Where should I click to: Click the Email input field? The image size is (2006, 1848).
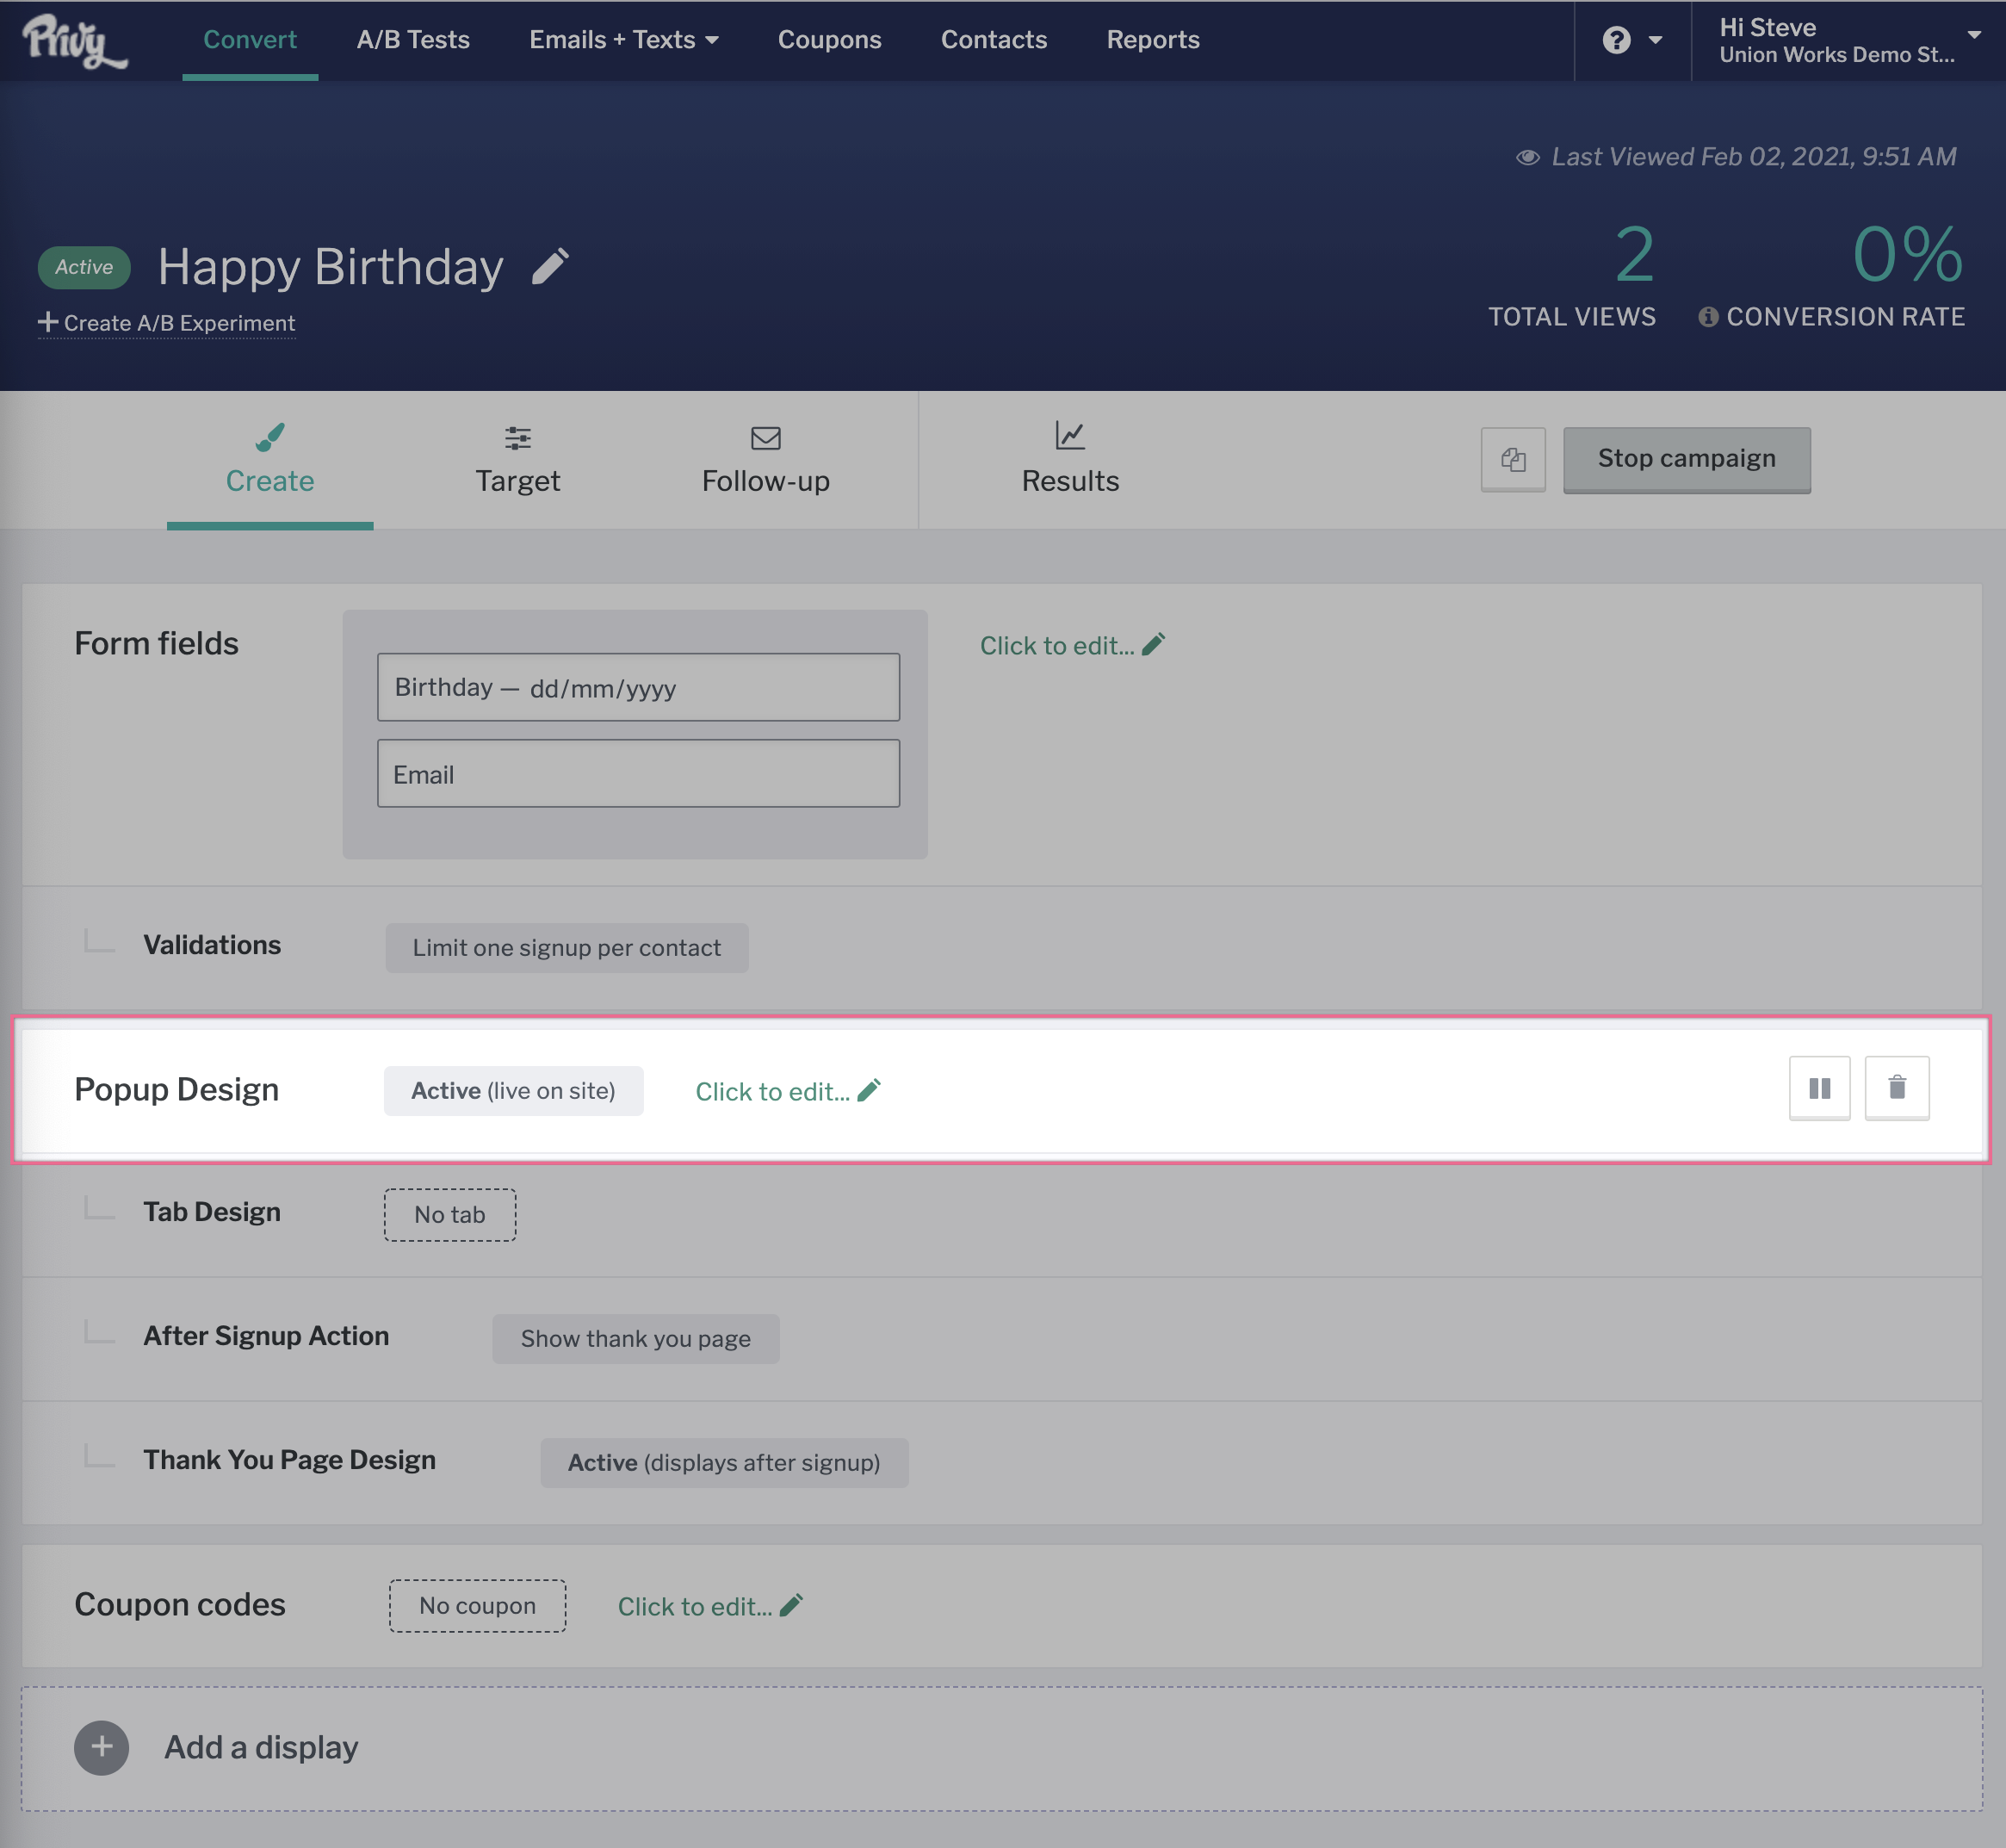tap(638, 774)
